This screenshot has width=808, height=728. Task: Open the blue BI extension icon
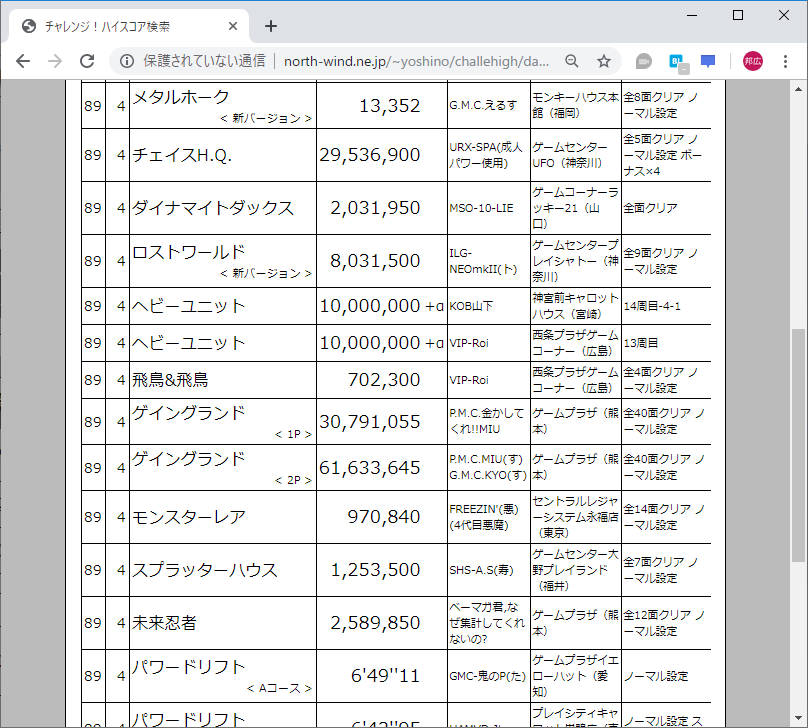click(679, 62)
